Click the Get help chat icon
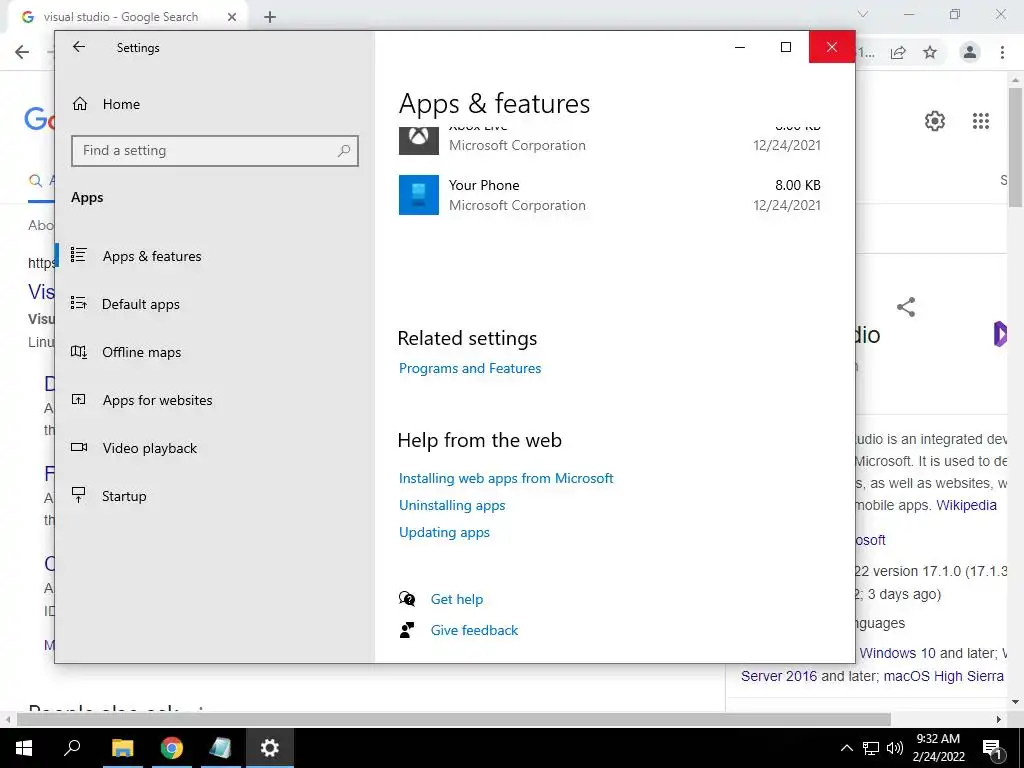This screenshot has height=768, width=1024. (407, 599)
